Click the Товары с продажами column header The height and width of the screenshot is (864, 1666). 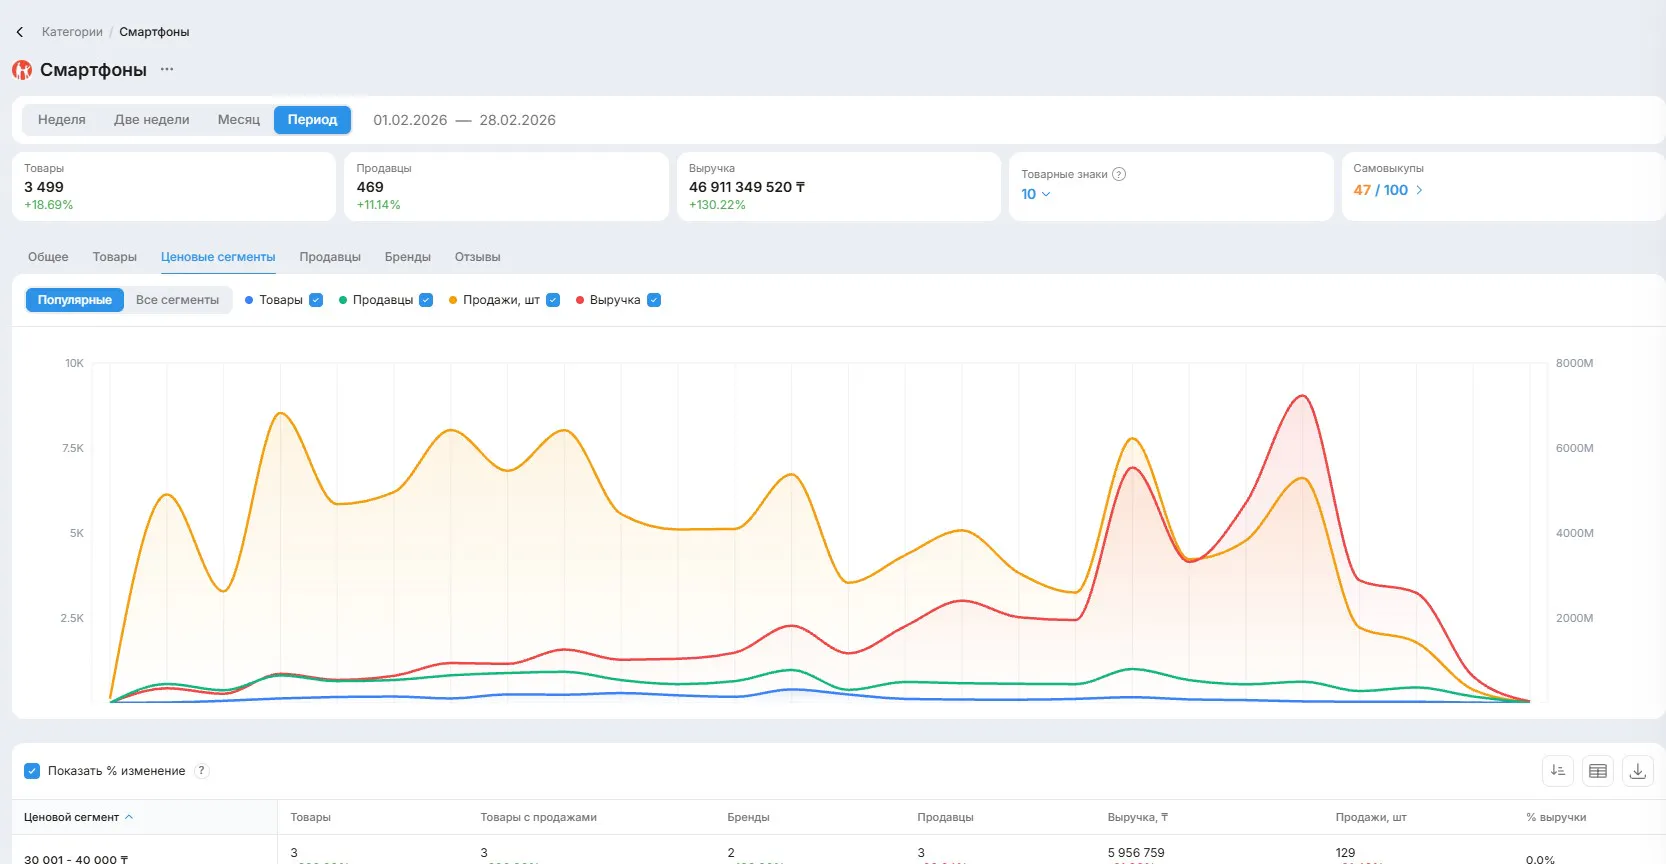coord(538,817)
